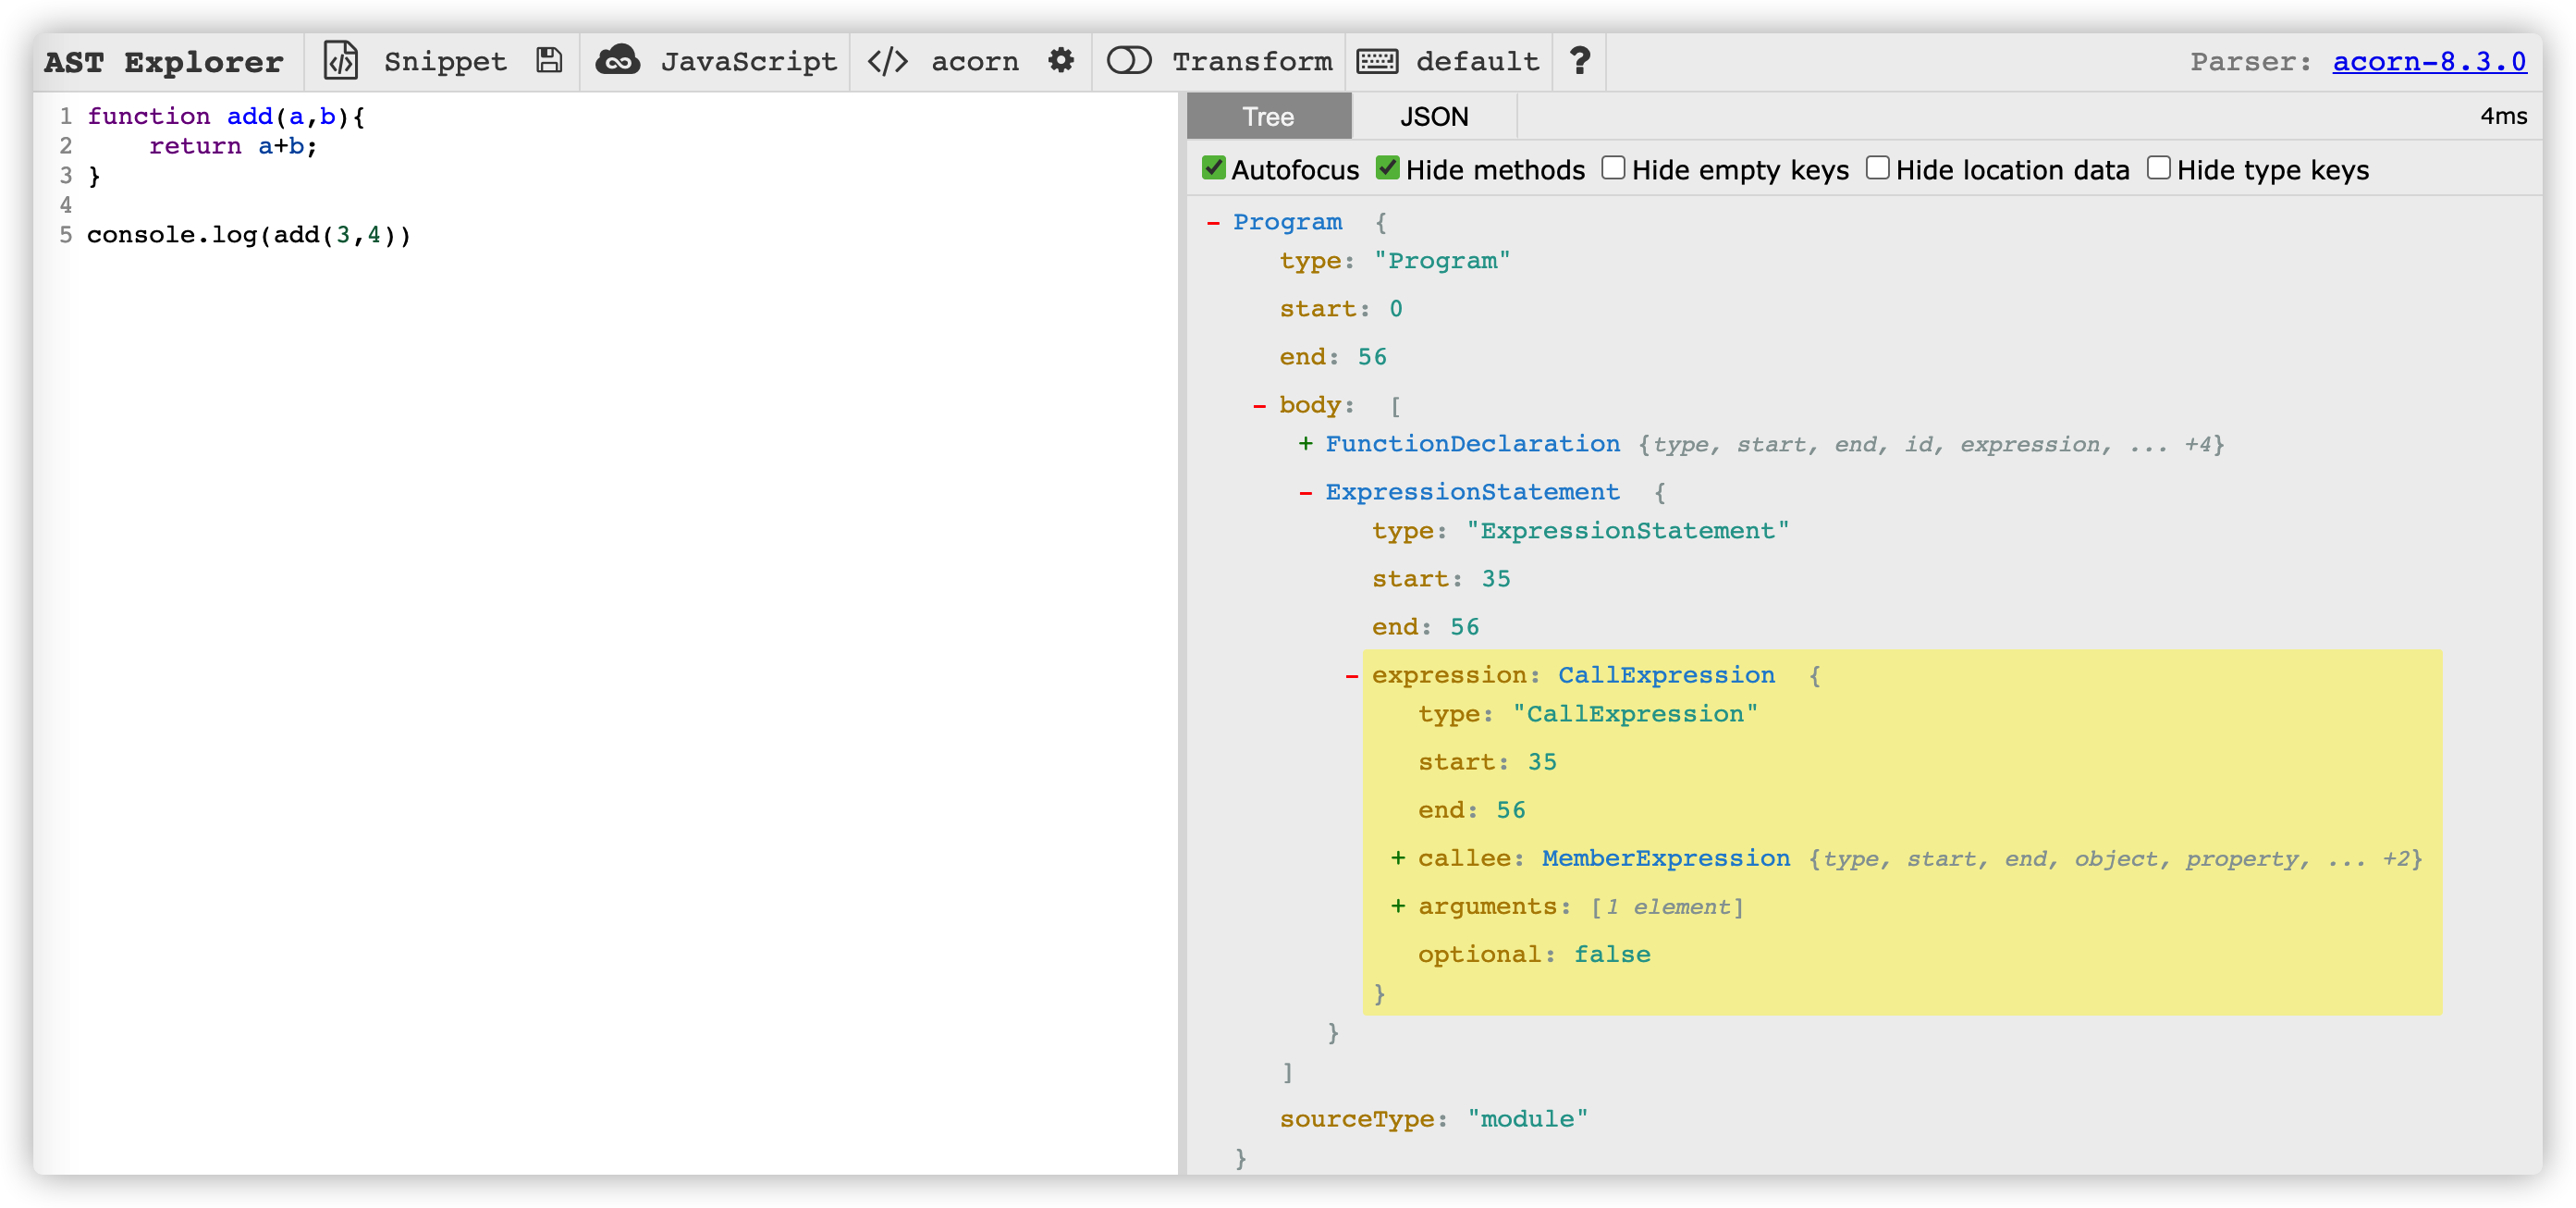Click the Snippet file-code icon
This screenshot has height=1208, width=2576.
[x=340, y=61]
